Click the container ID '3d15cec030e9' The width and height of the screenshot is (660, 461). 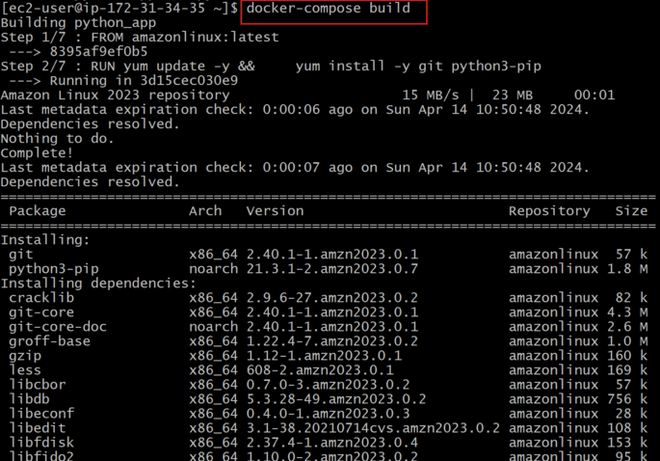pyautogui.click(x=189, y=80)
